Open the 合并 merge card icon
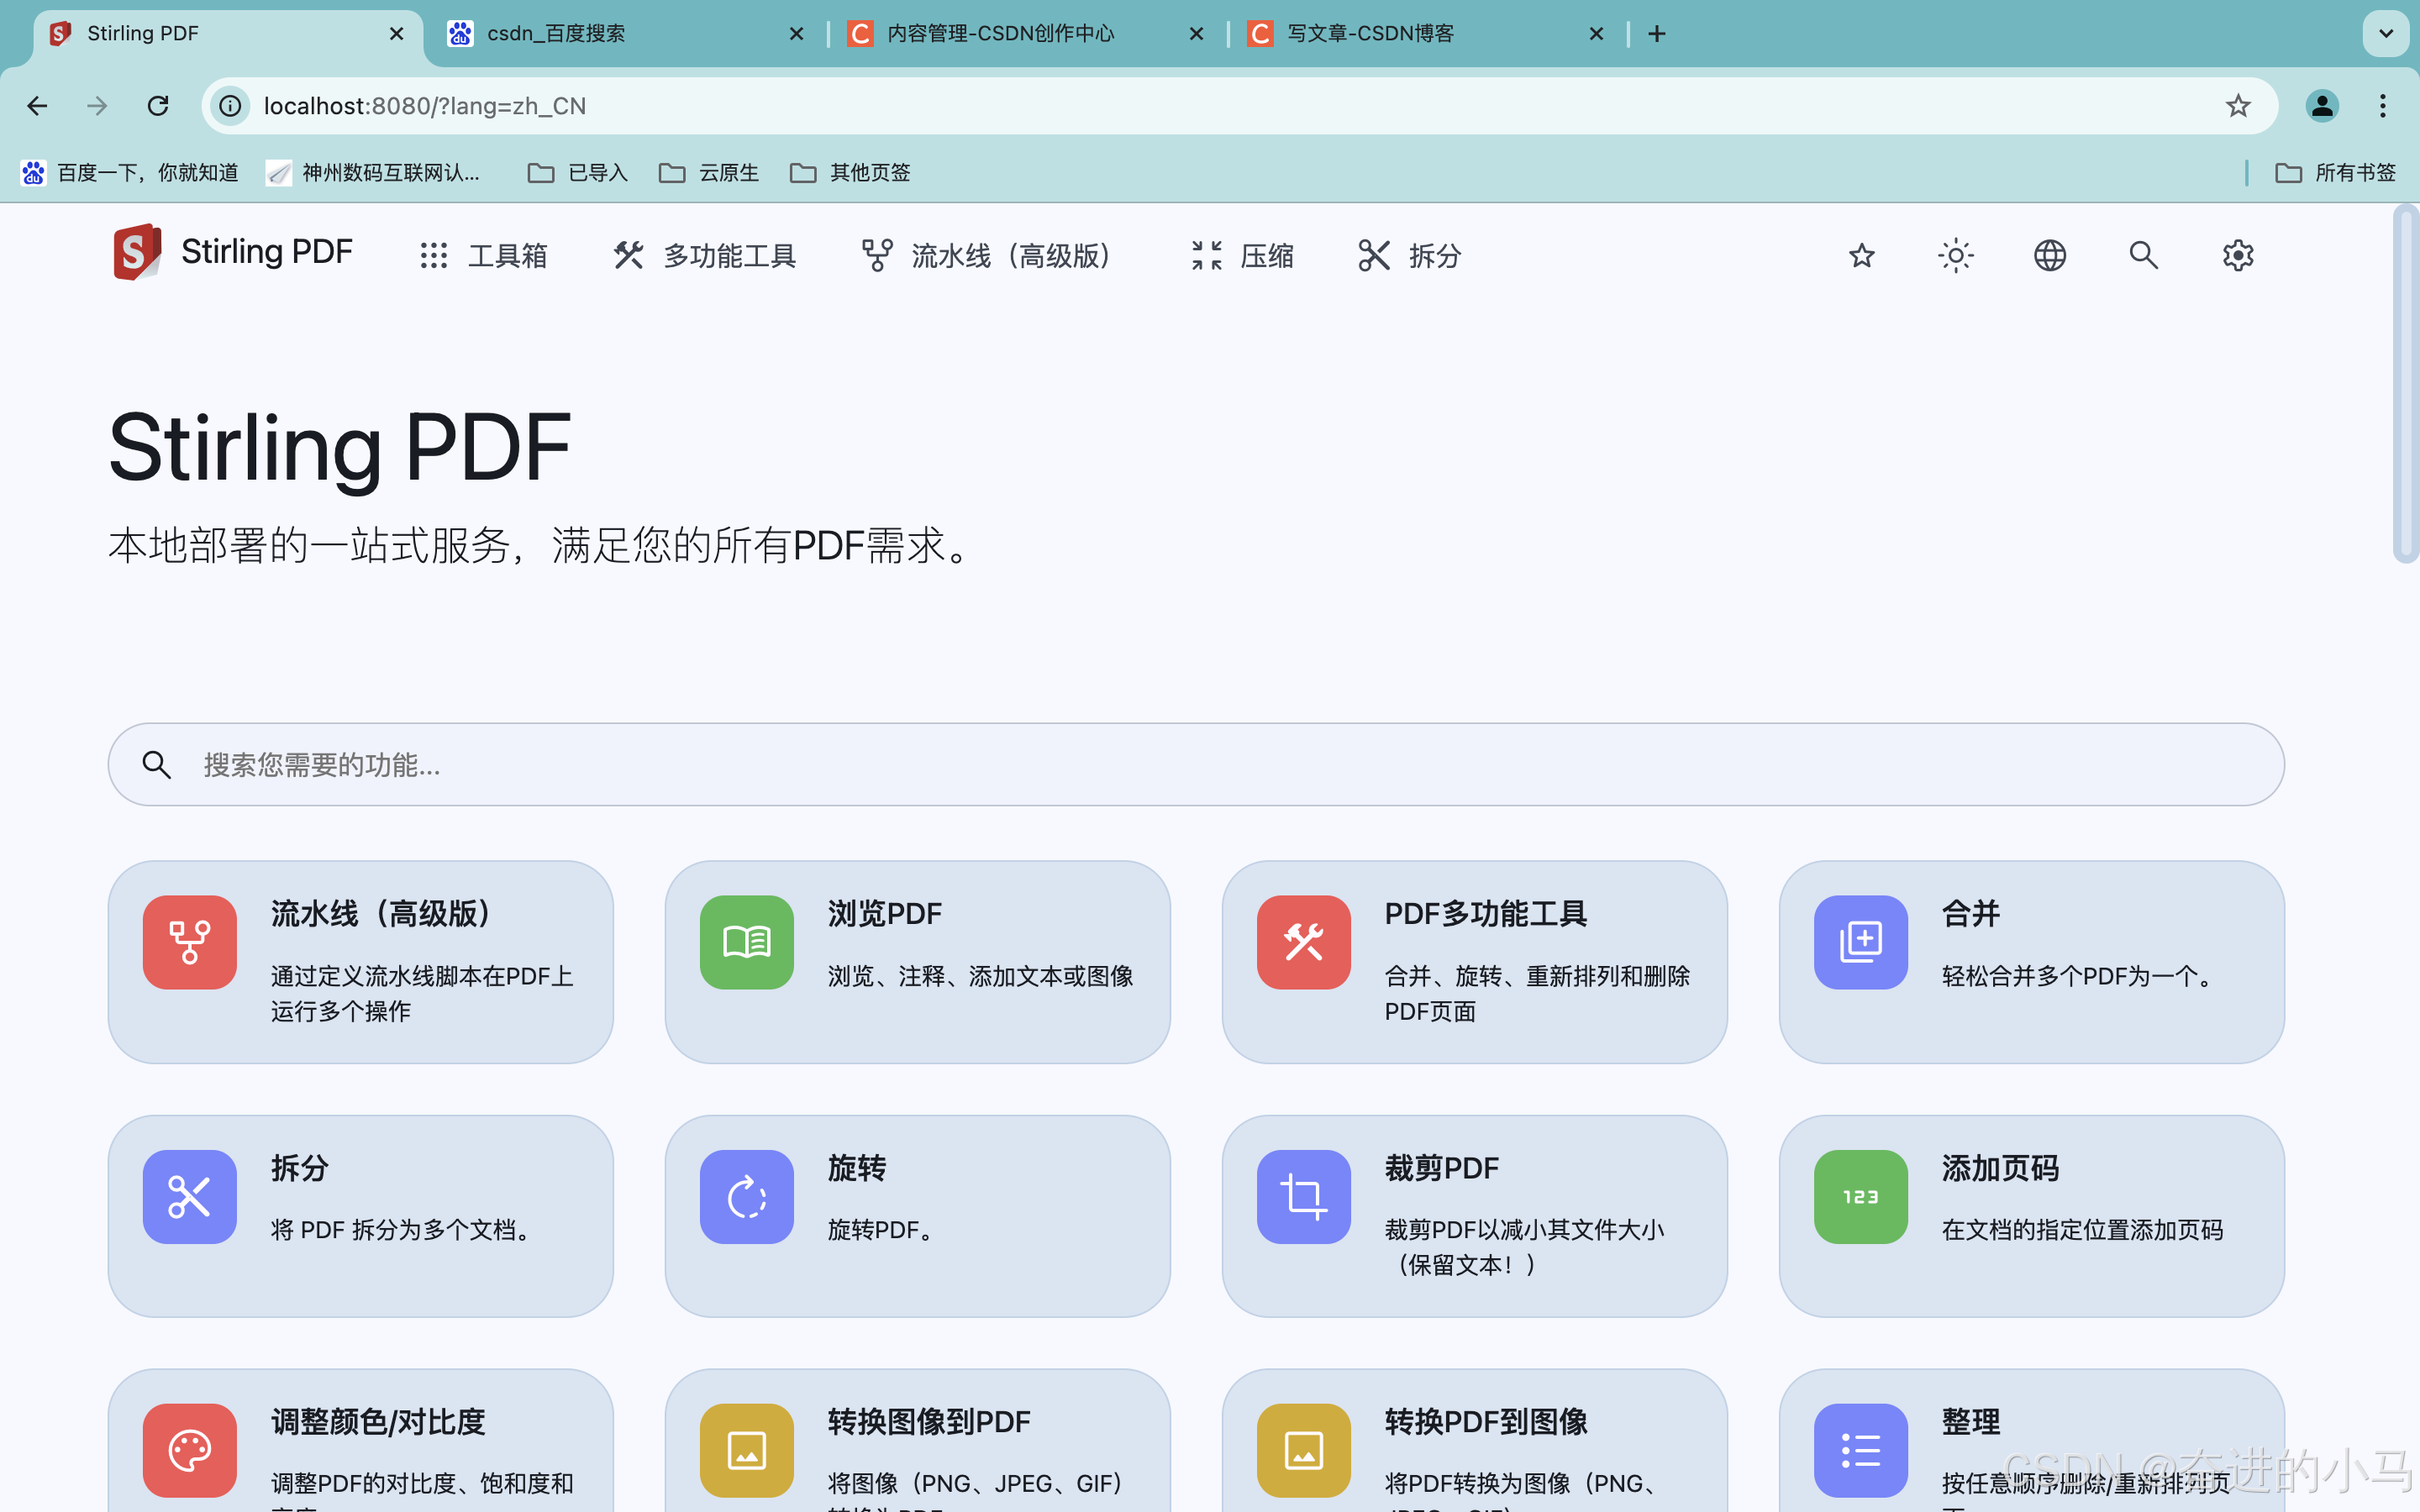Viewport: 2420px width, 1512px height. tap(1860, 942)
